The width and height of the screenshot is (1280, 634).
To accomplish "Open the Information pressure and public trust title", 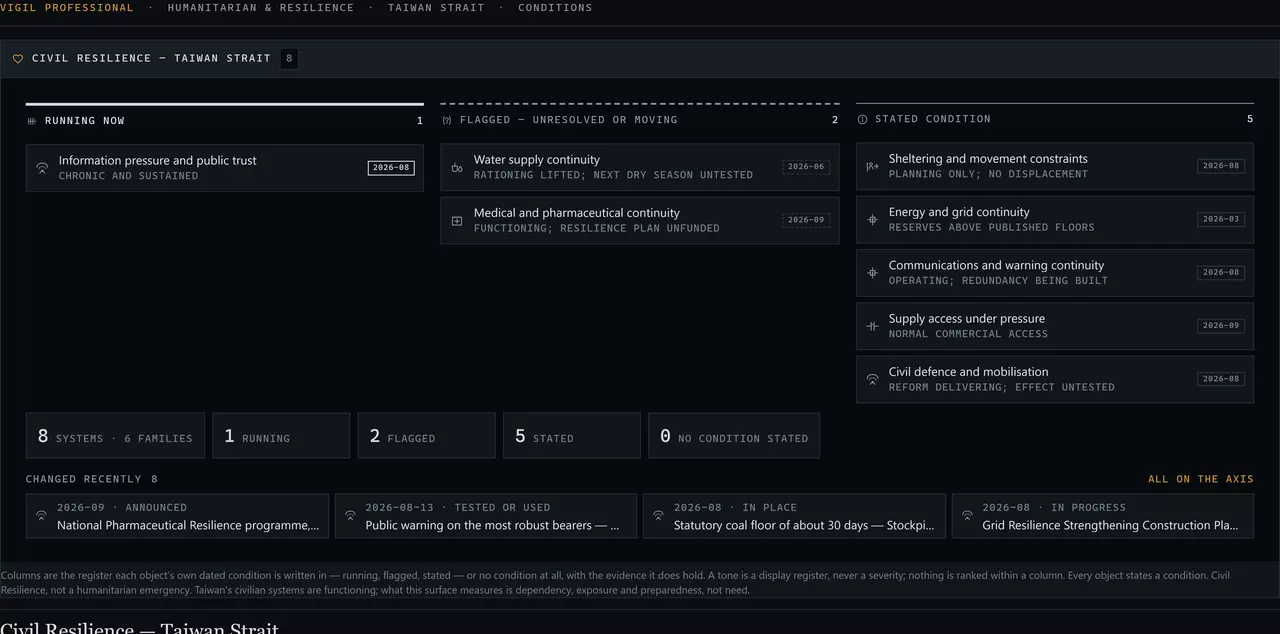I will 158,160.
